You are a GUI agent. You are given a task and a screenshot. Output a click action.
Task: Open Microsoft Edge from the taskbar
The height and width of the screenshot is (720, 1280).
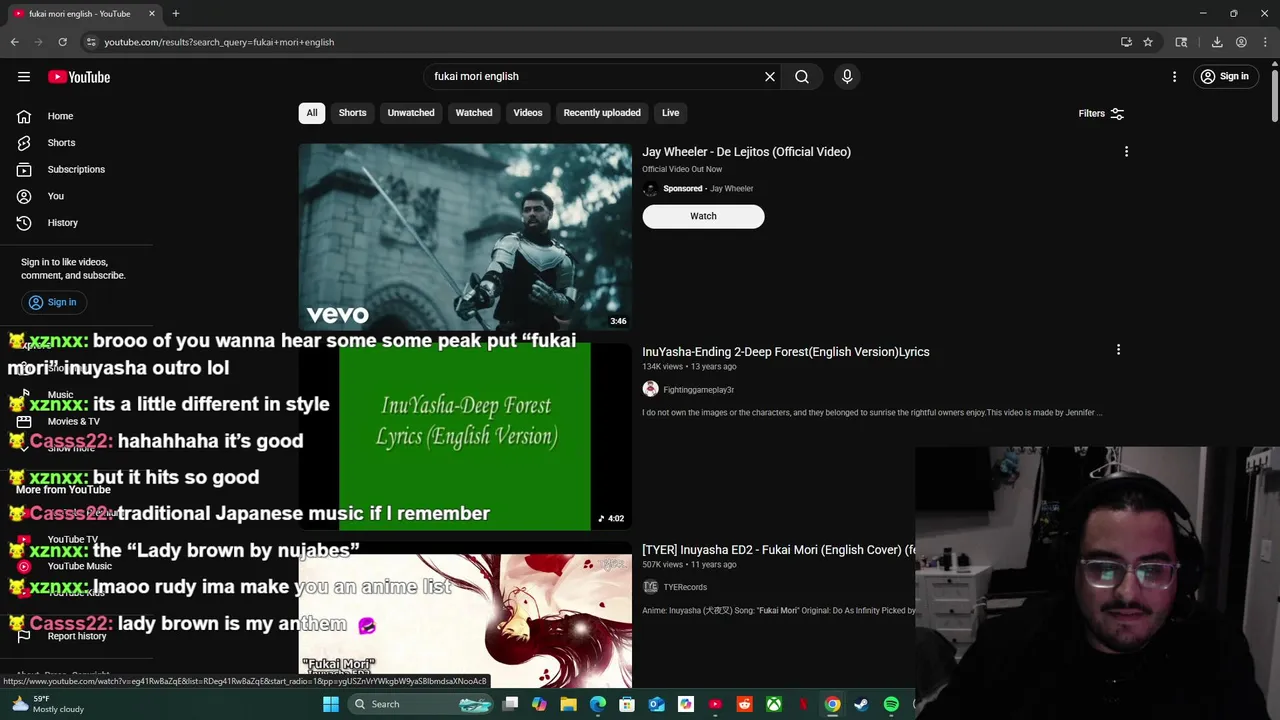click(x=598, y=704)
